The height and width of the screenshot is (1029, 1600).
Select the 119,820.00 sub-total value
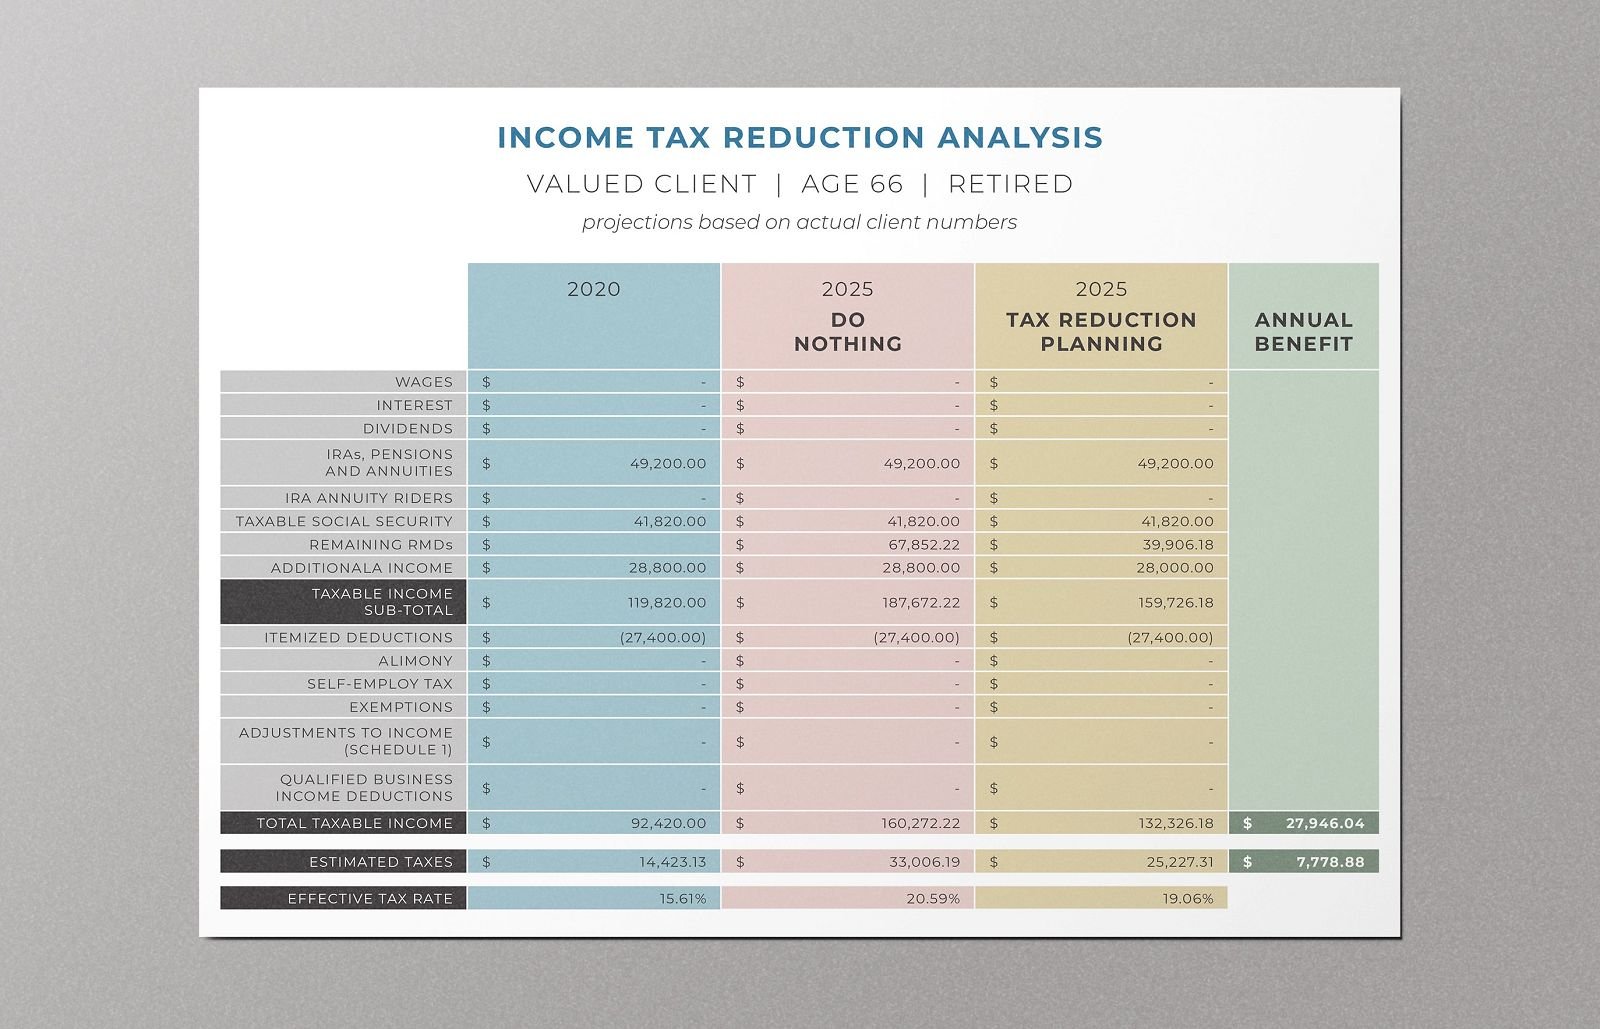tap(667, 603)
